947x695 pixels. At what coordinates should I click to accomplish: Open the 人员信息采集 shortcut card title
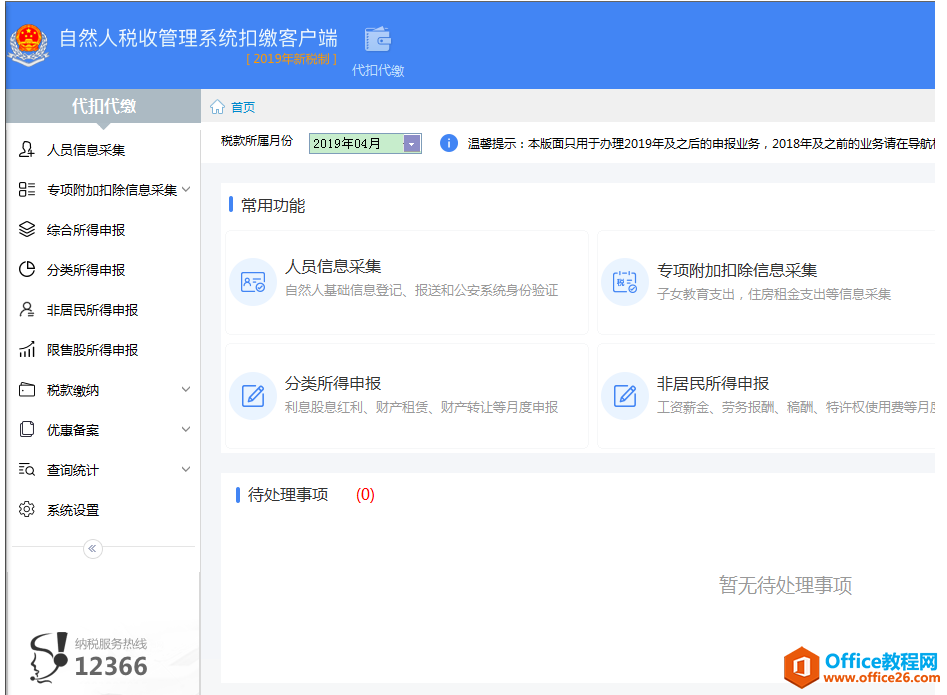(333, 267)
